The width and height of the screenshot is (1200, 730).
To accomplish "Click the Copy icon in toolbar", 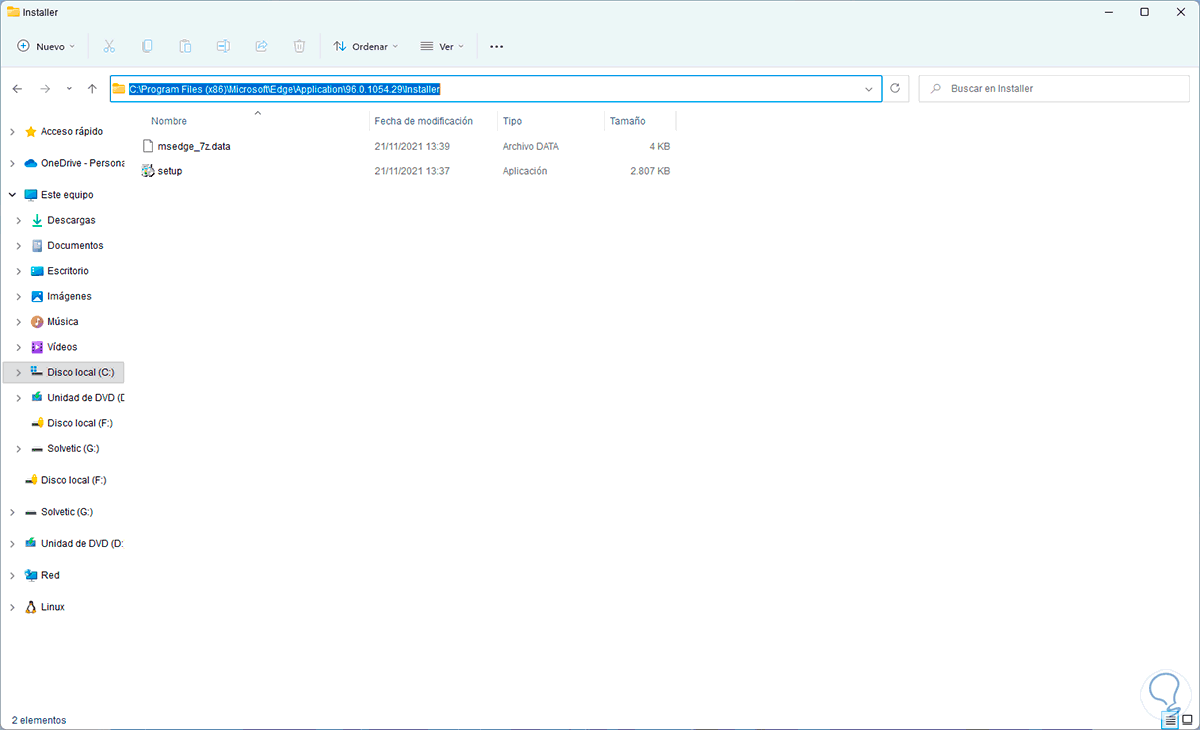I will tap(147, 46).
